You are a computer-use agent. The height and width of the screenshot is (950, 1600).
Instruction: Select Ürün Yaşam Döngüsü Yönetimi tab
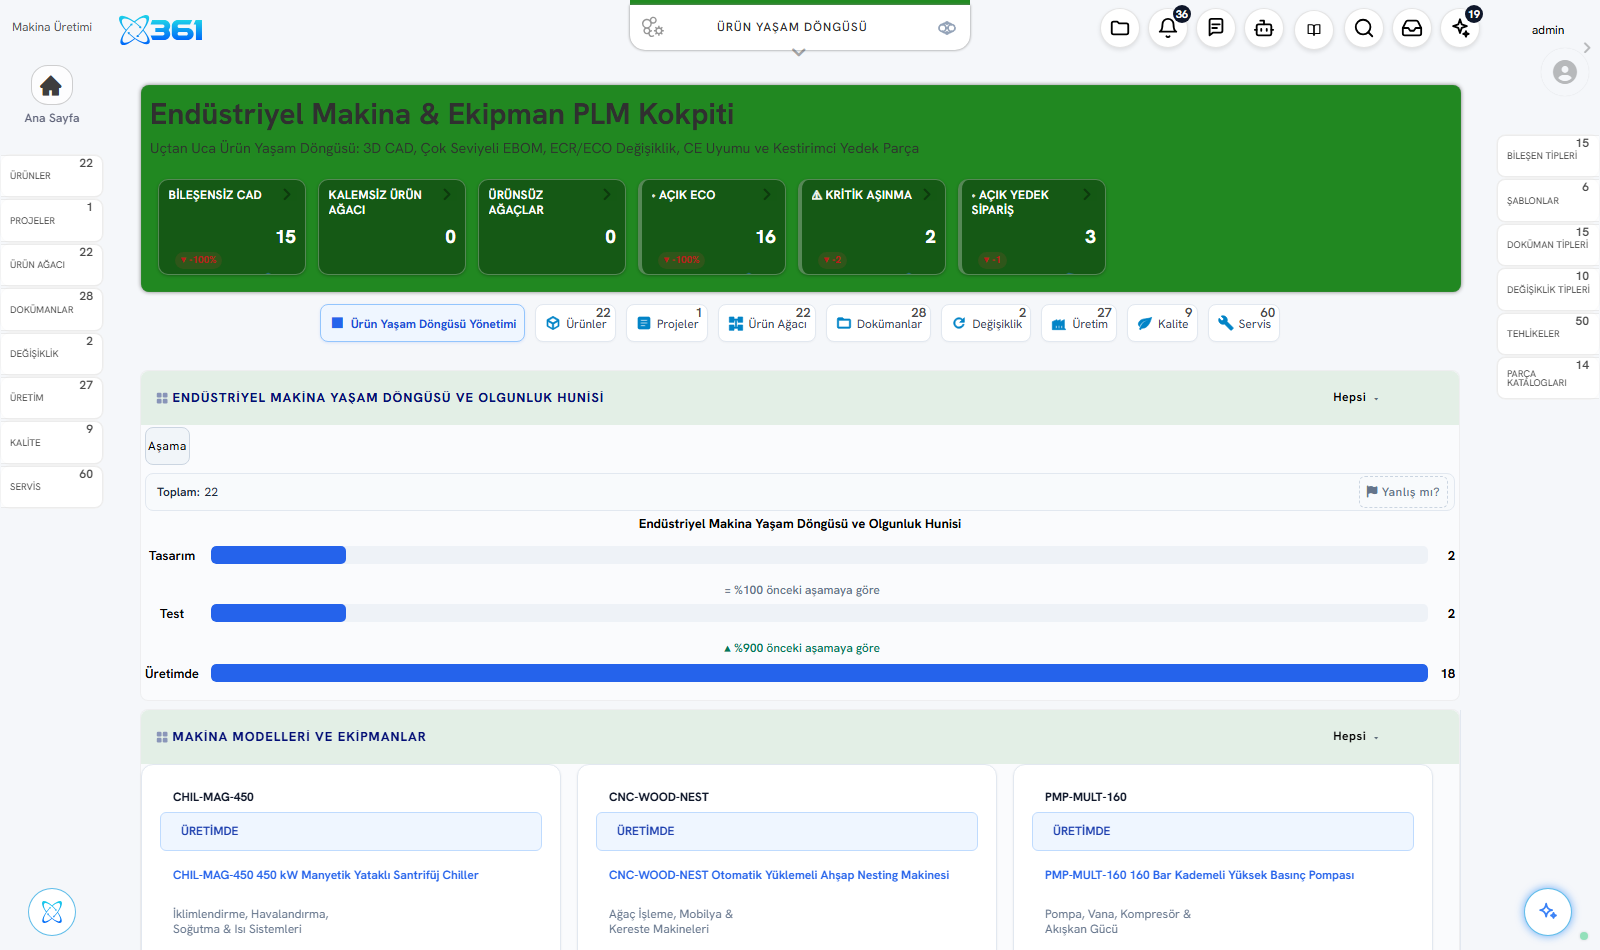click(x=423, y=323)
